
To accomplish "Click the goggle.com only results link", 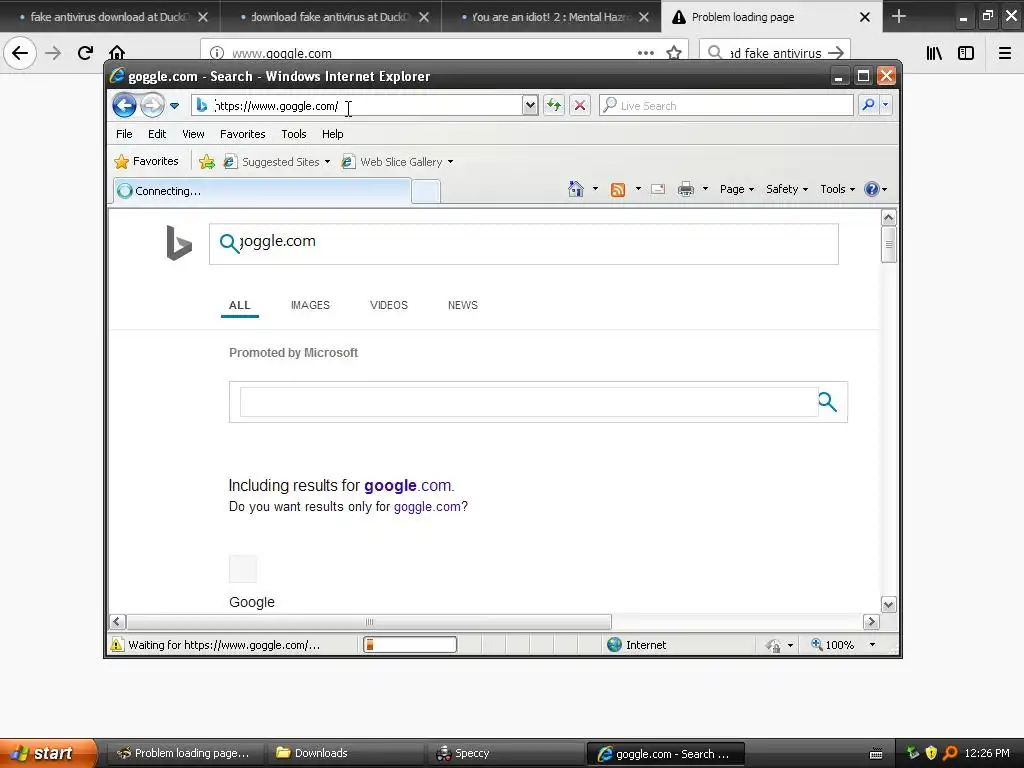I will 427,506.
